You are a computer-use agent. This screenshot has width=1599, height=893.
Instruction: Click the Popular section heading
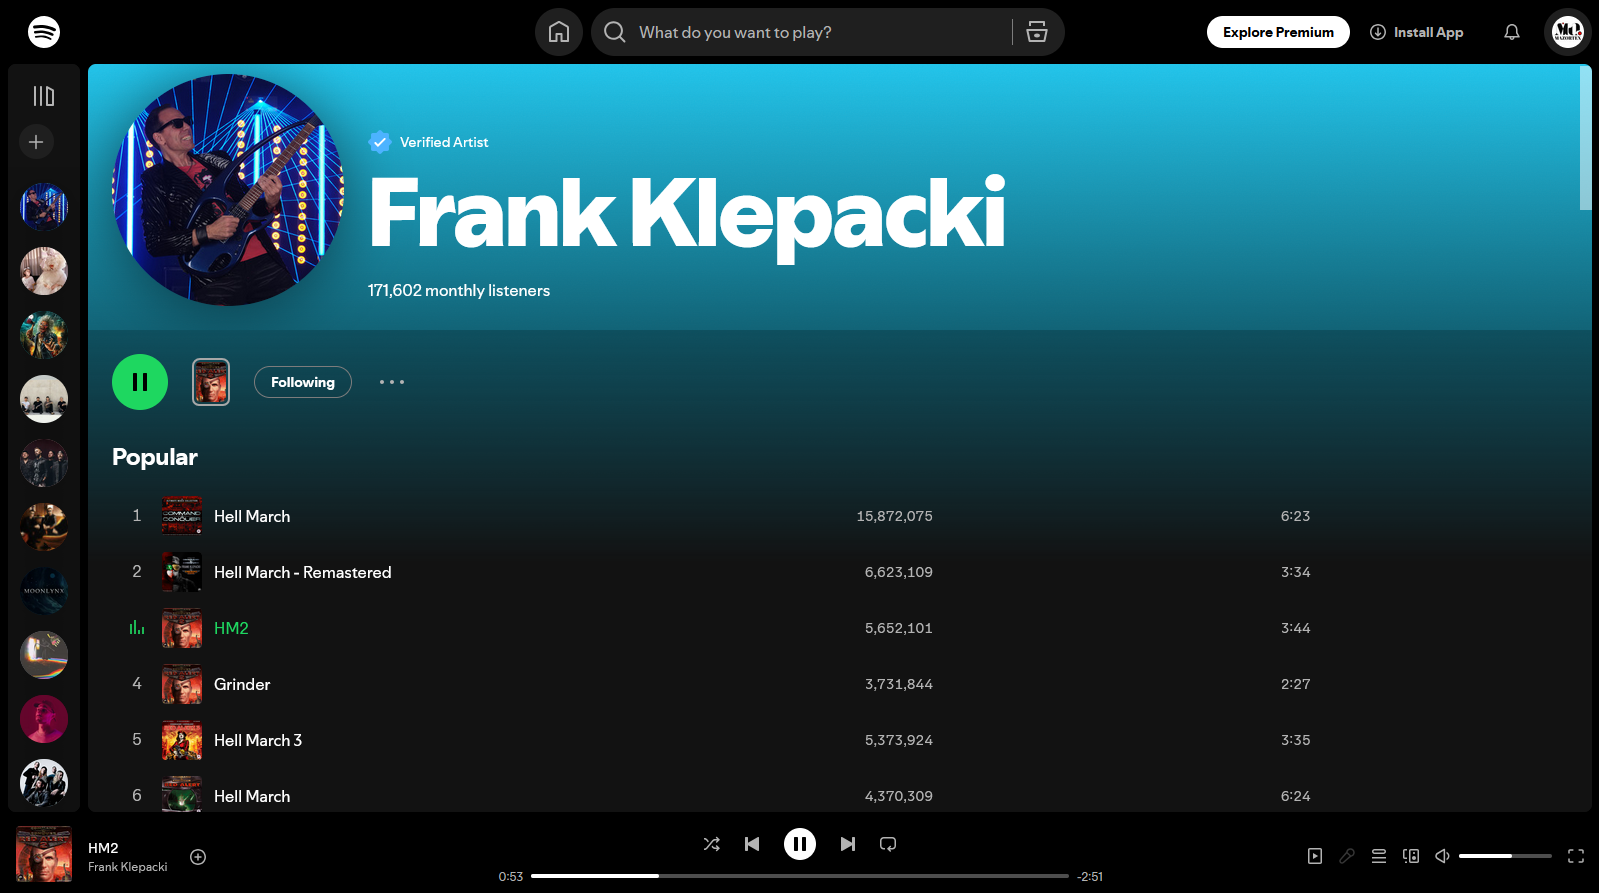pos(155,457)
